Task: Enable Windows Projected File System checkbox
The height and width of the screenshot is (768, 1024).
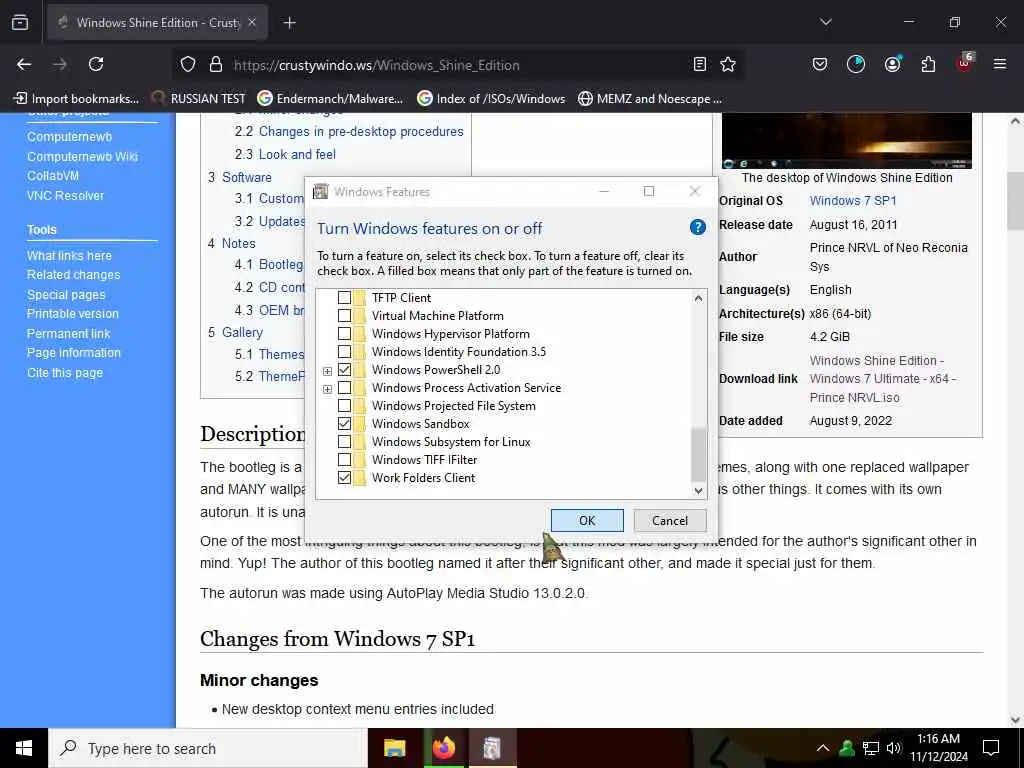Action: tap(344, 406)
